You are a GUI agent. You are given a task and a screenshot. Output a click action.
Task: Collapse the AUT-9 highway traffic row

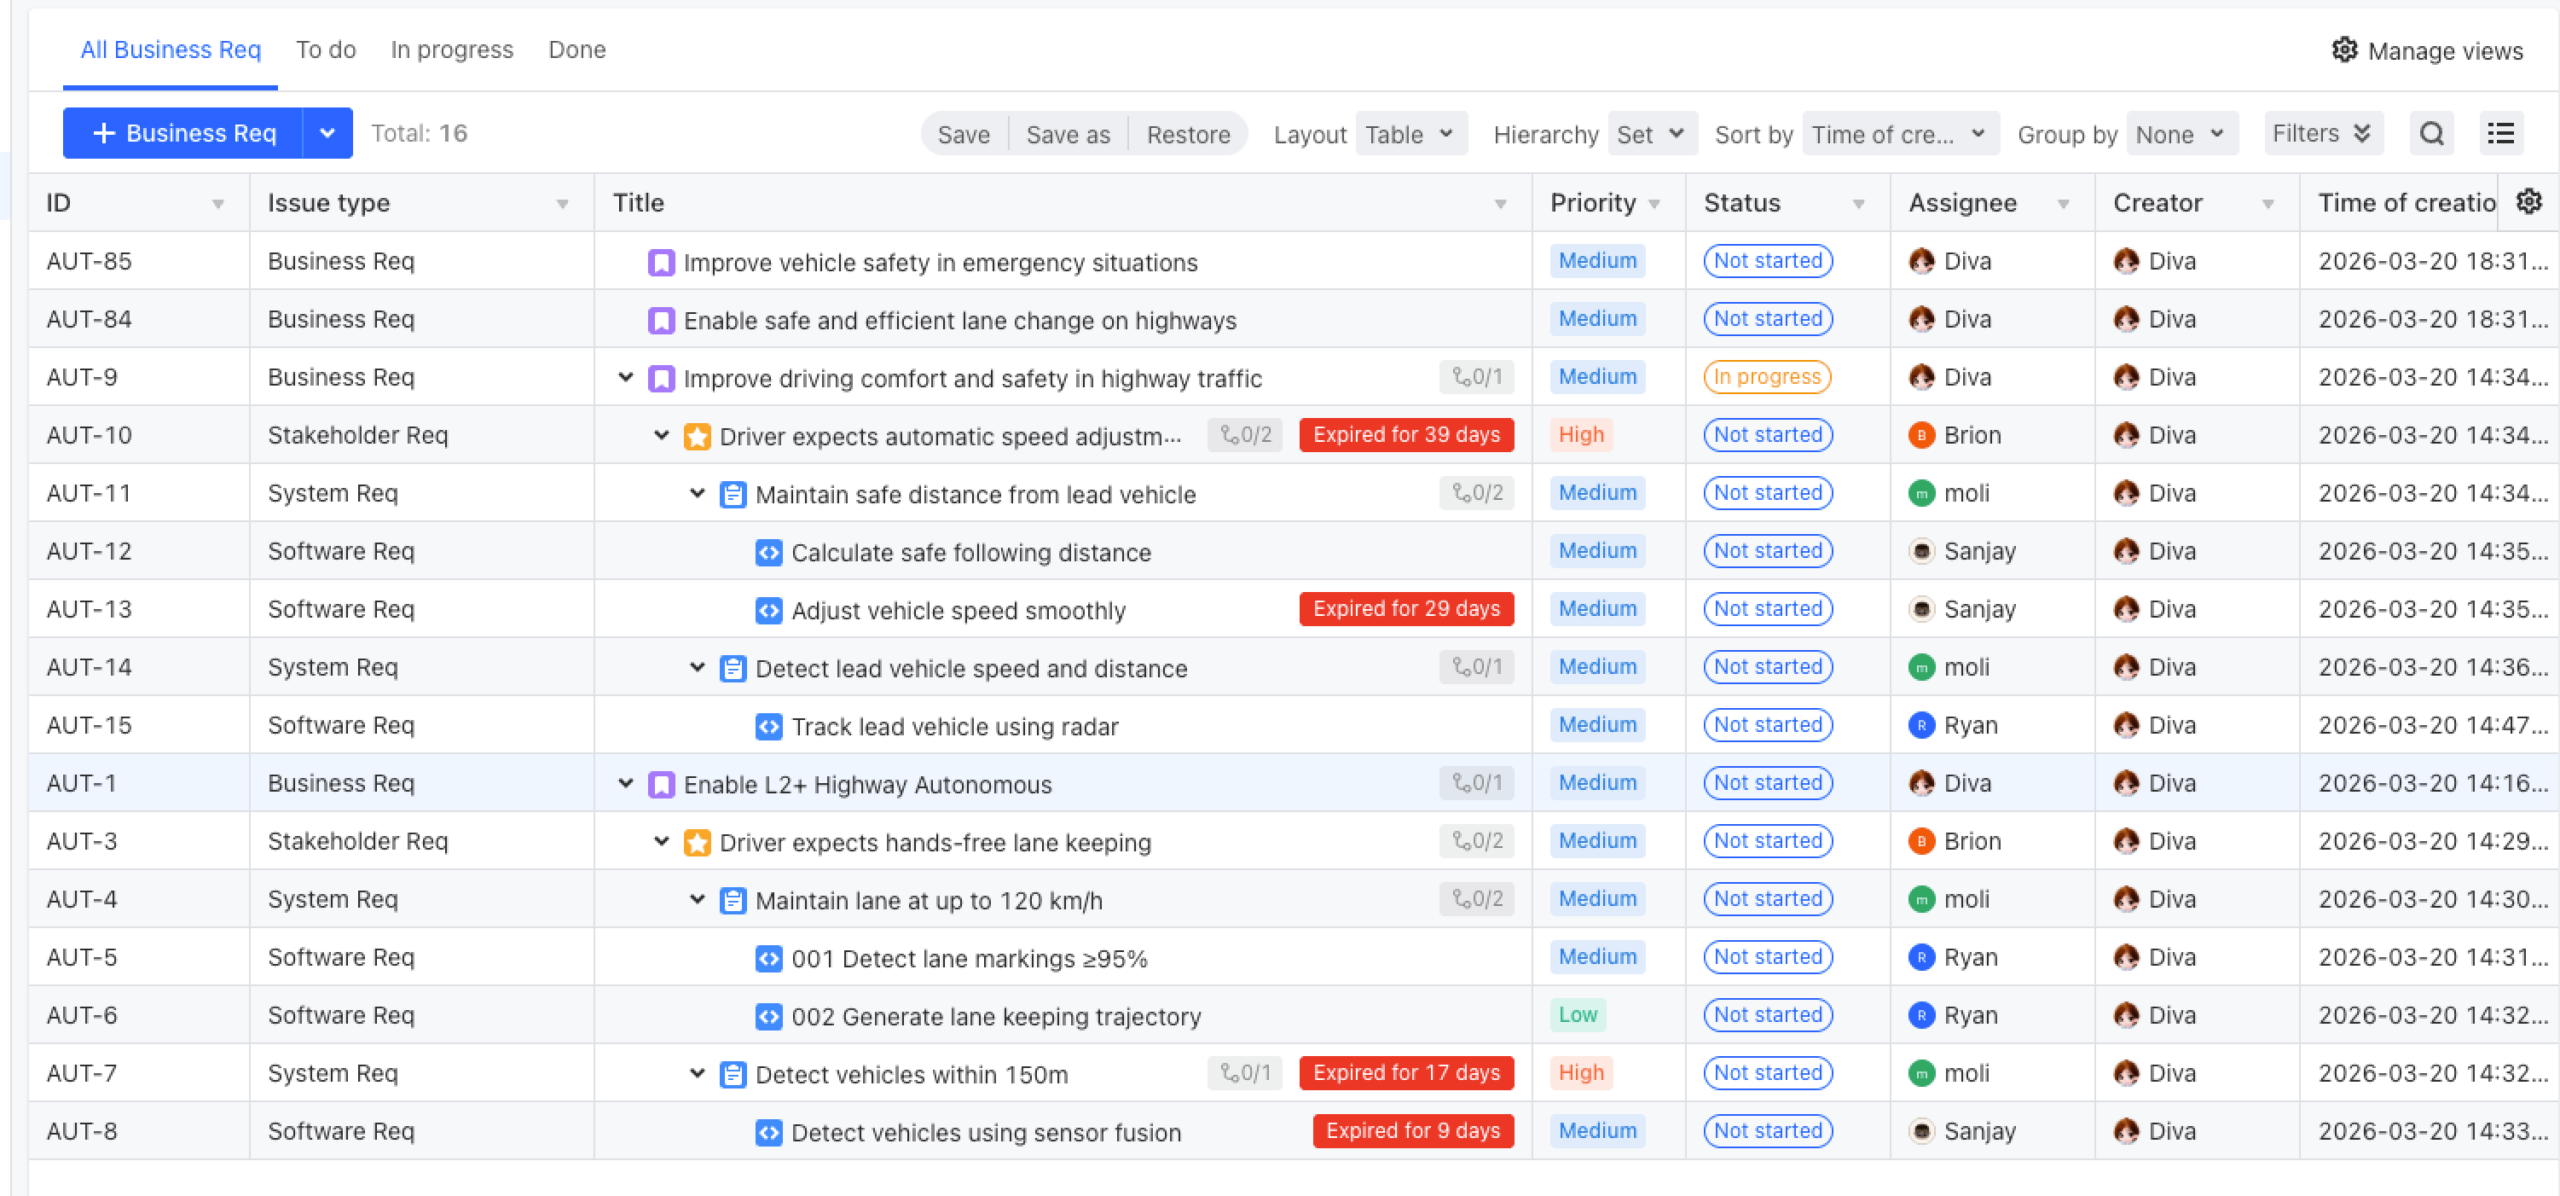(626, 378)
